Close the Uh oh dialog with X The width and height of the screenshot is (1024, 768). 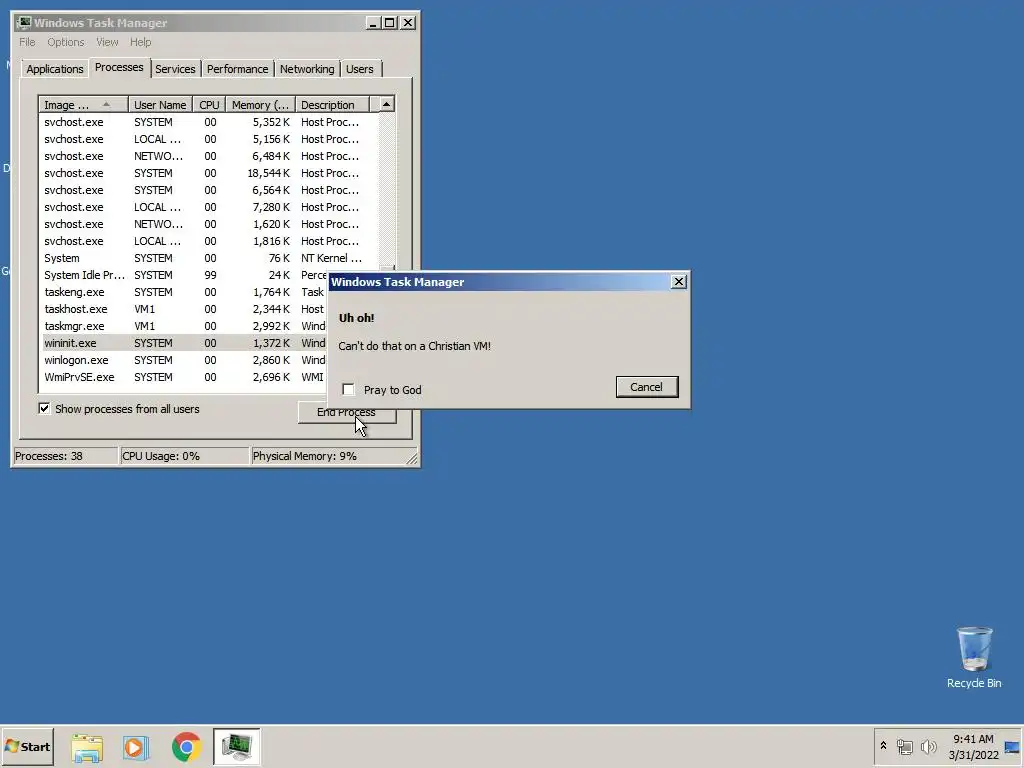coord(679,281)
